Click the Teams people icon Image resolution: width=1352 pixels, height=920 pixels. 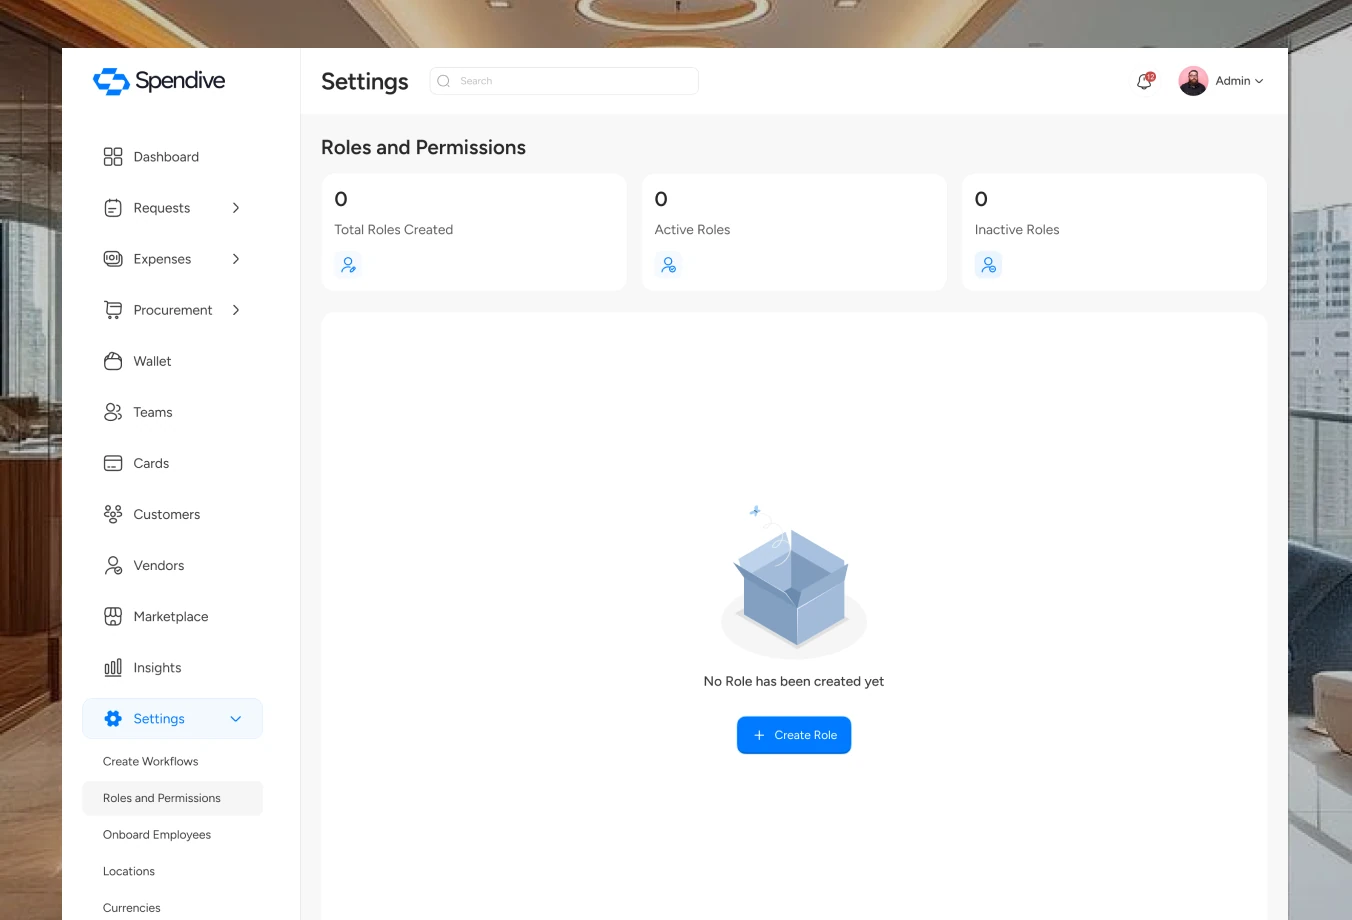113,412
